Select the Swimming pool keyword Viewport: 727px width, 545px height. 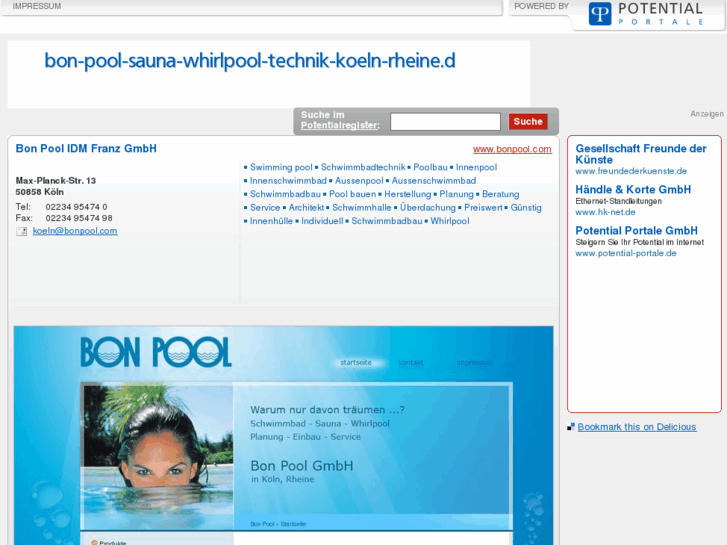(281, 167)
